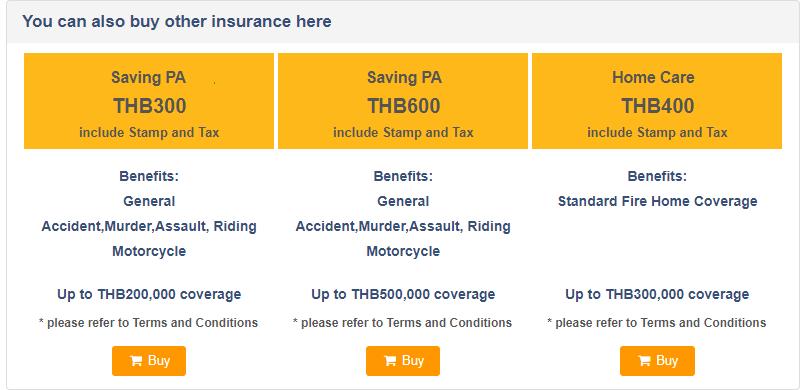Click the cart icon for Home Care plan
This screenshot has height=390, width=808.
(x=644, y=361)
